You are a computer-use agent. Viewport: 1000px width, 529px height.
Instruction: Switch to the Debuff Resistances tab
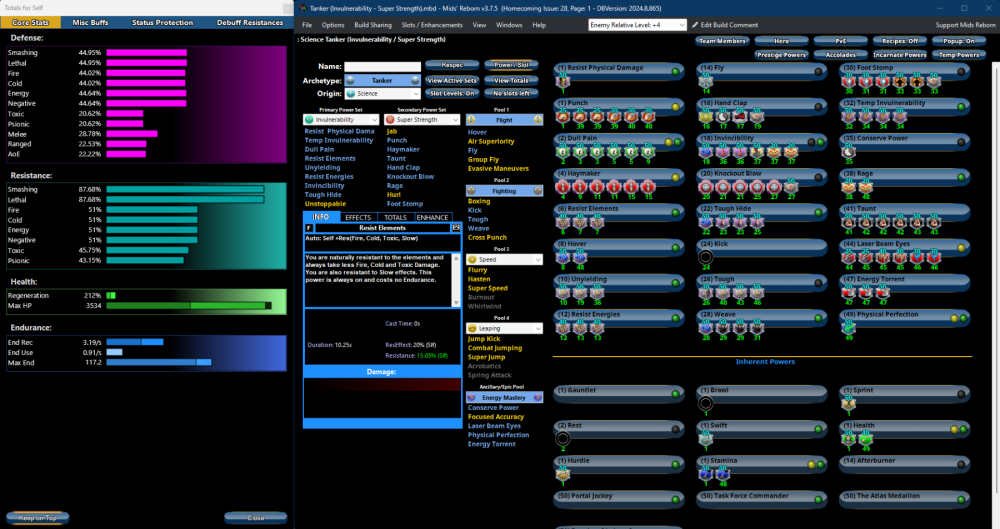[x=250, y=22]
